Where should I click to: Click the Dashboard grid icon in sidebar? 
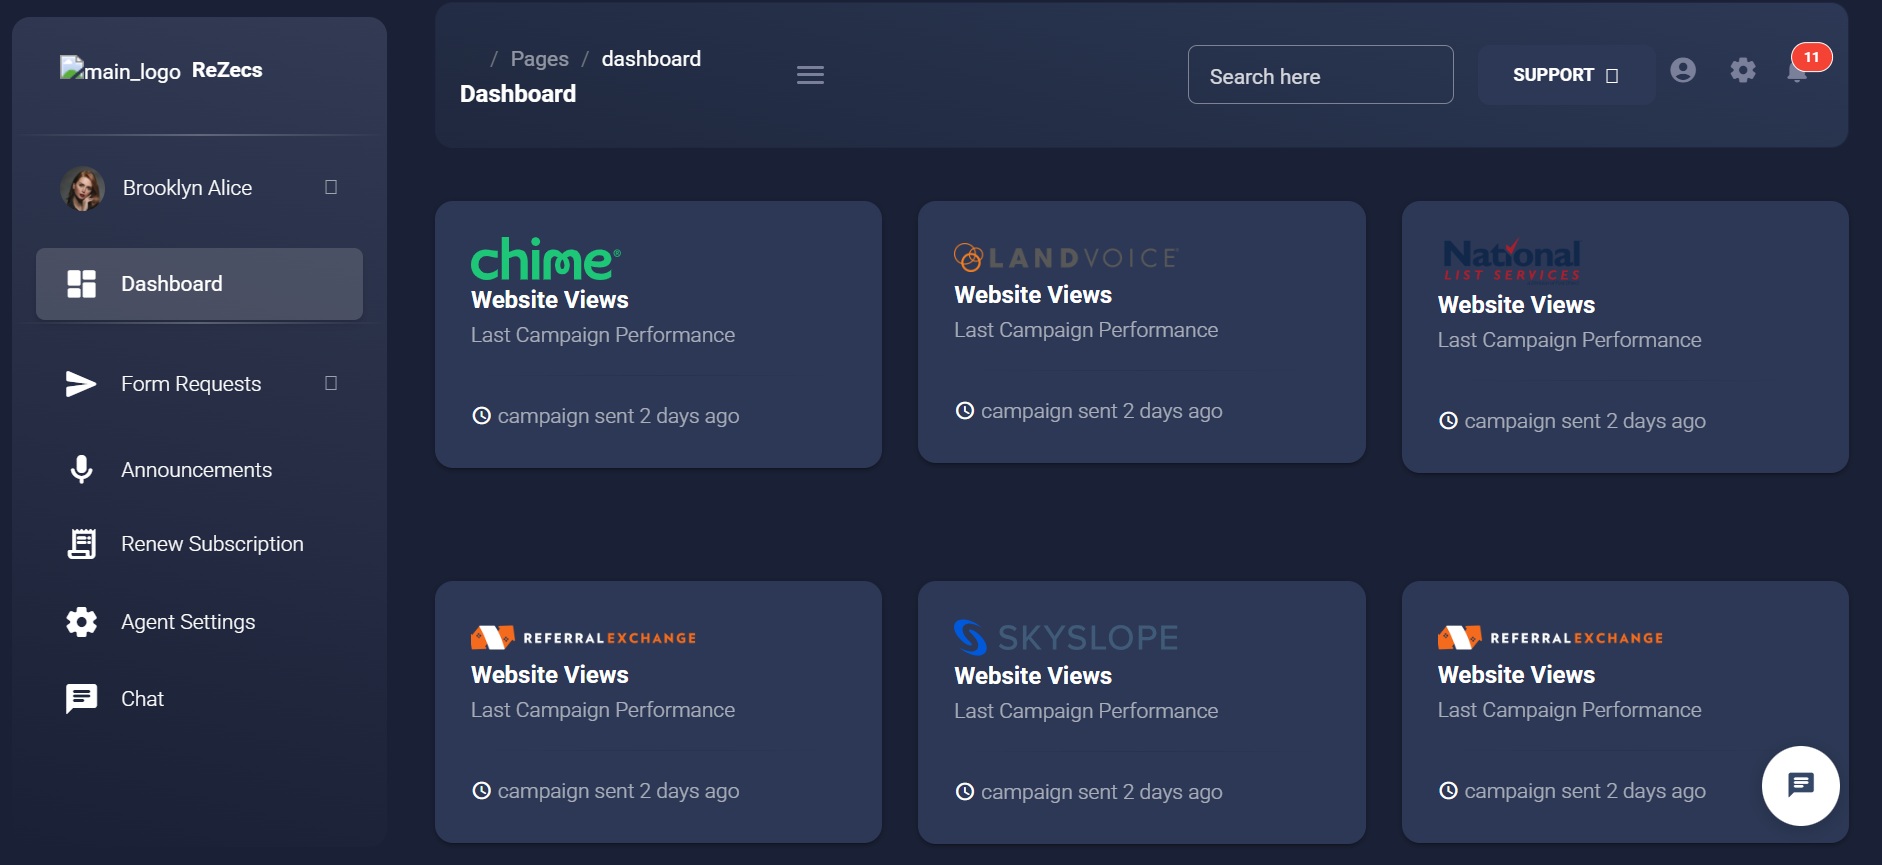coord(81,284)
